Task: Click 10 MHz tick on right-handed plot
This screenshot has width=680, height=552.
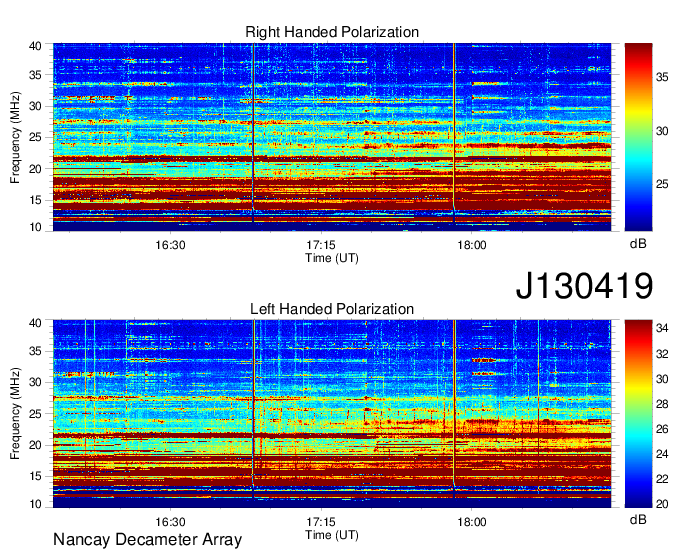Action: tap(35, 227)
